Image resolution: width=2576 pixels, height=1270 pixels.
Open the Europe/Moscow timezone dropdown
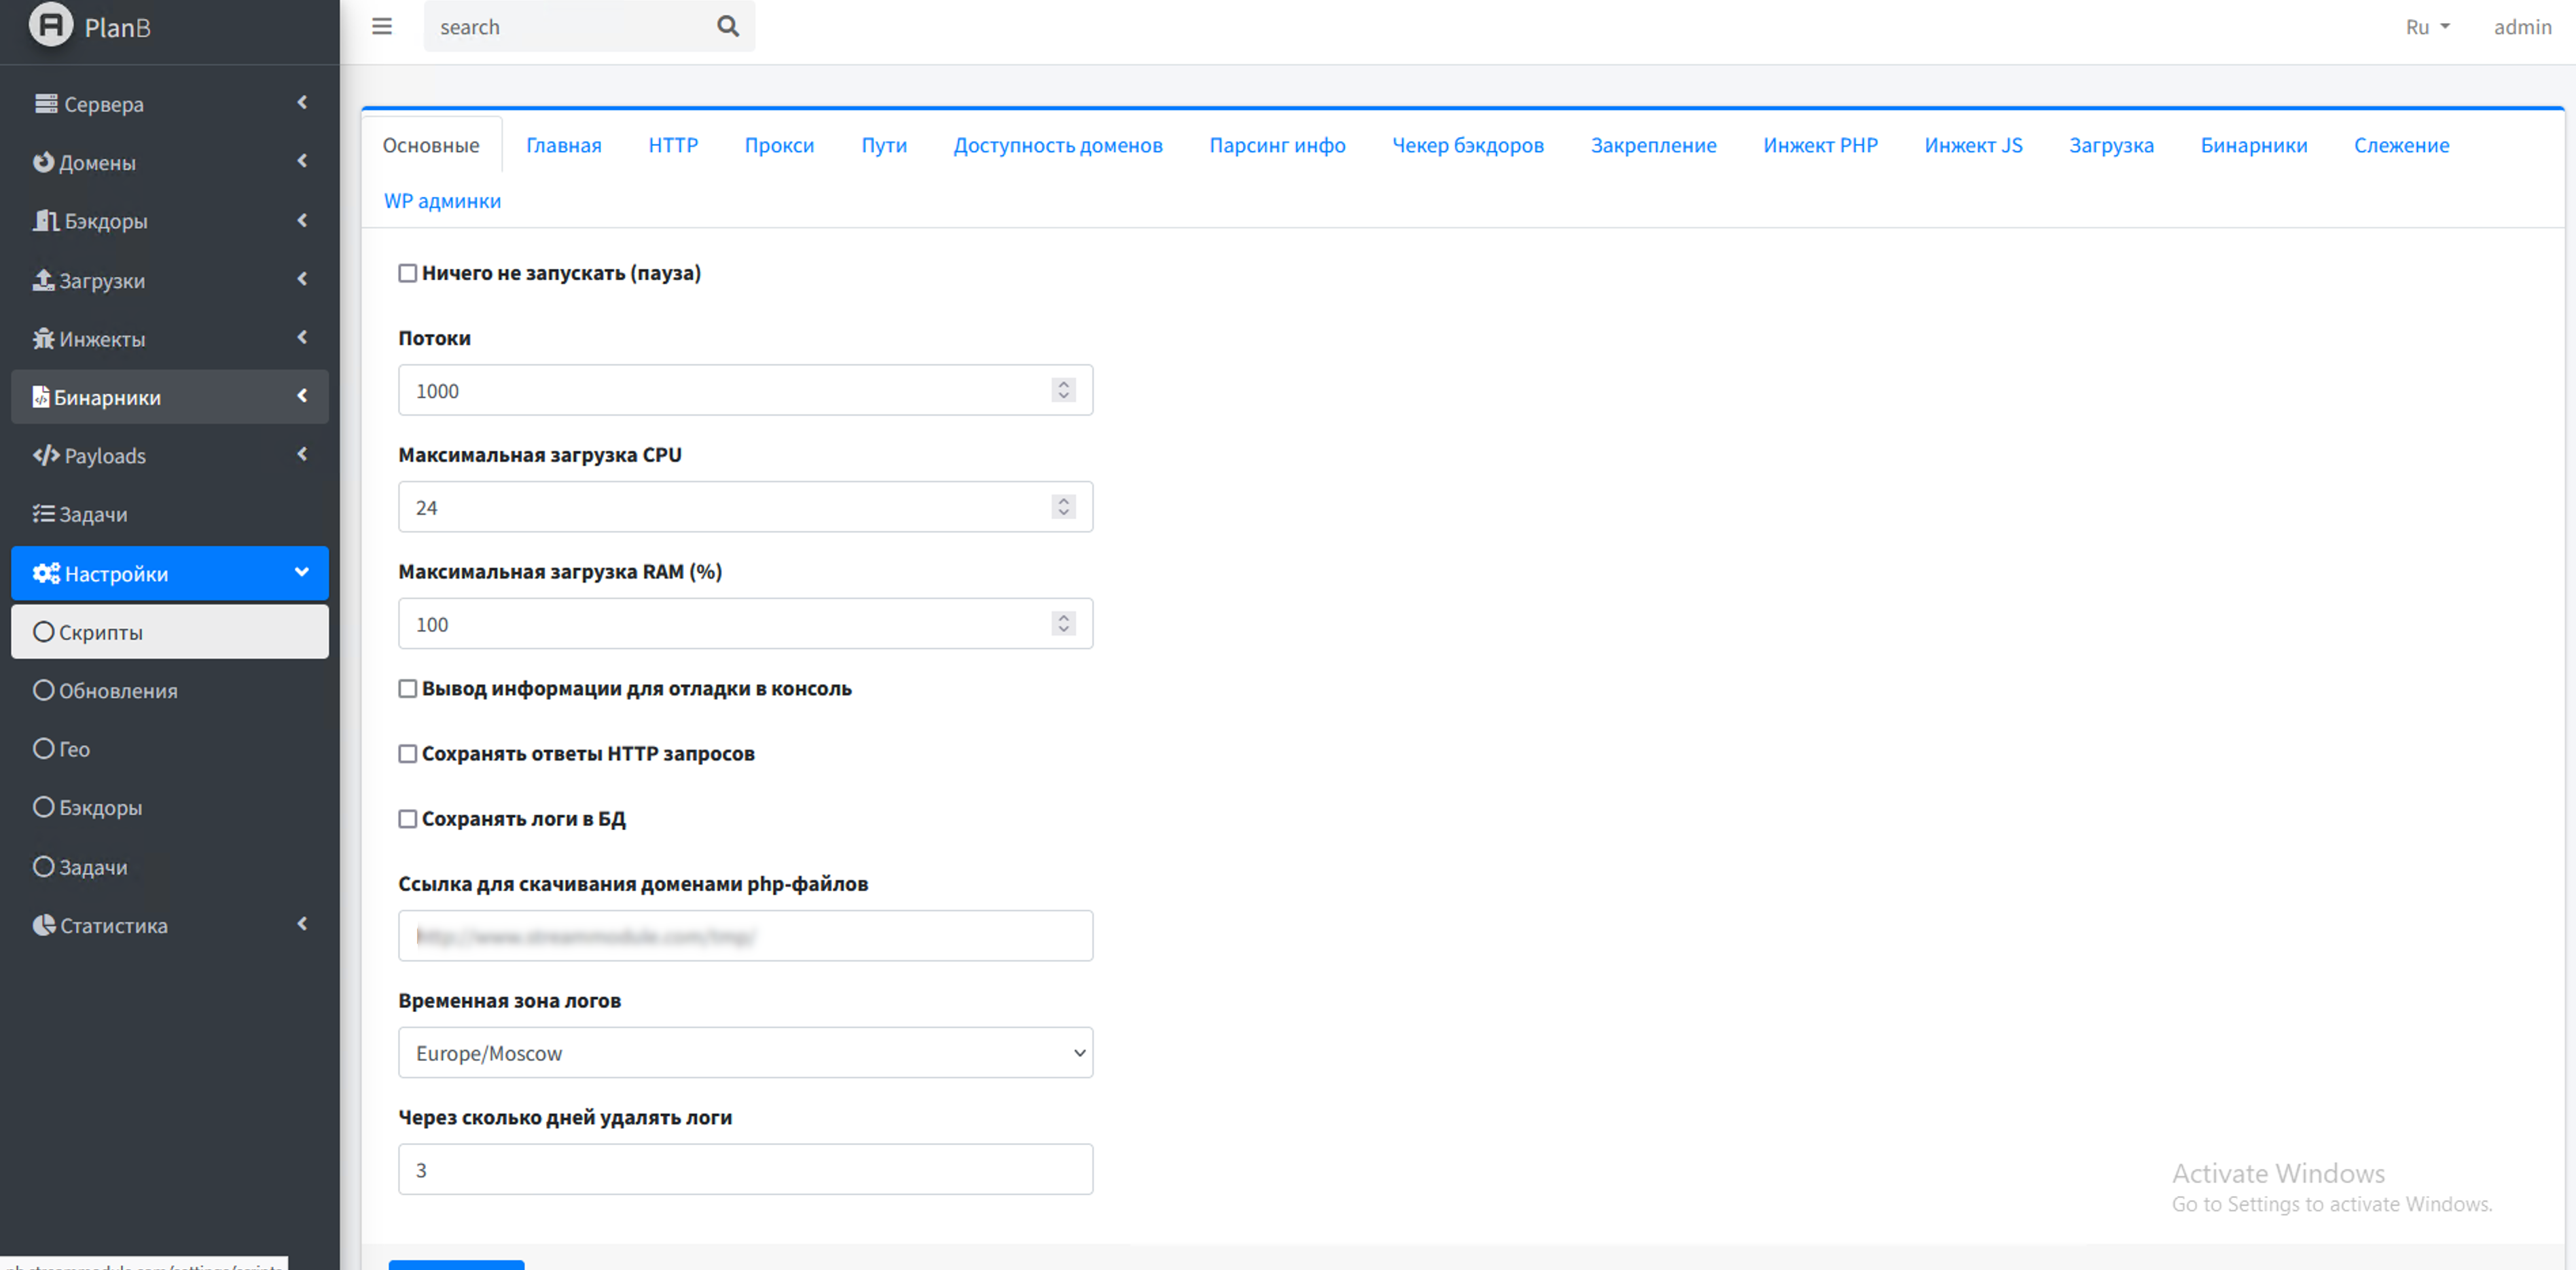tap(745, 1053)
